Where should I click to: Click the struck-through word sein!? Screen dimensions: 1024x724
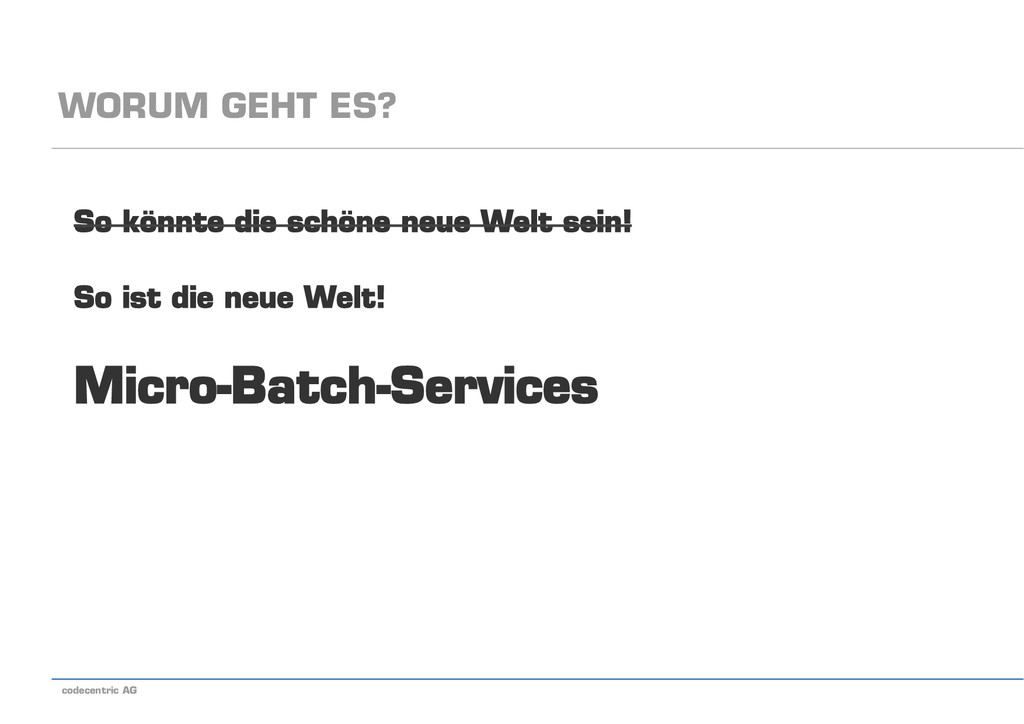pos(598,221)
